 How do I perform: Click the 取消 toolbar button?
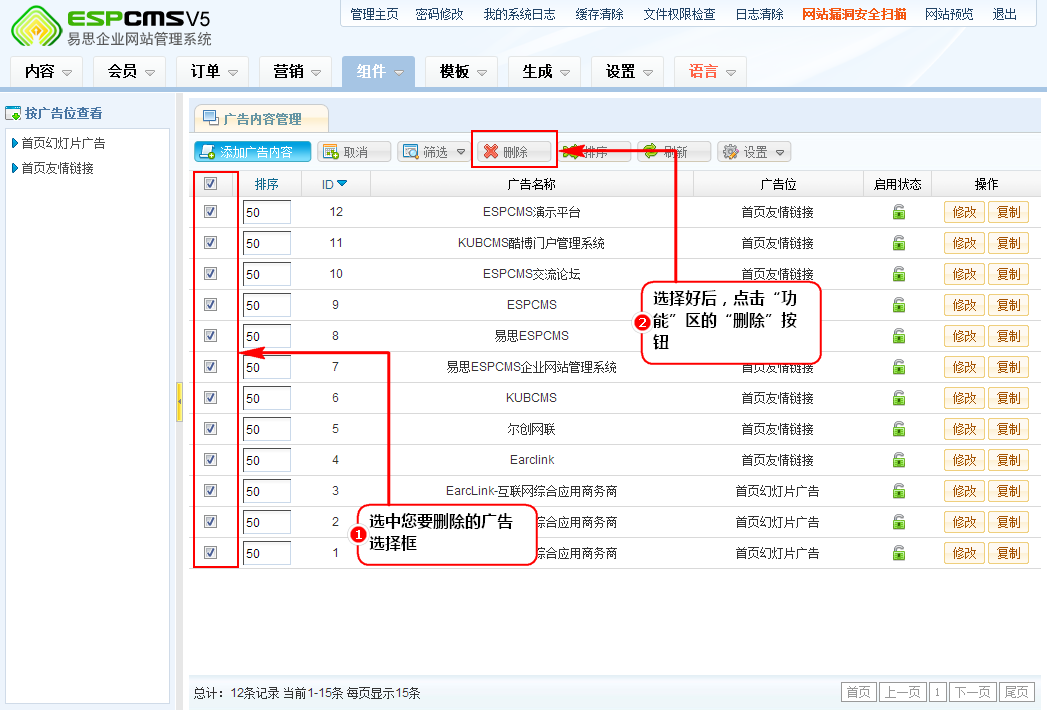click(354, 152)
